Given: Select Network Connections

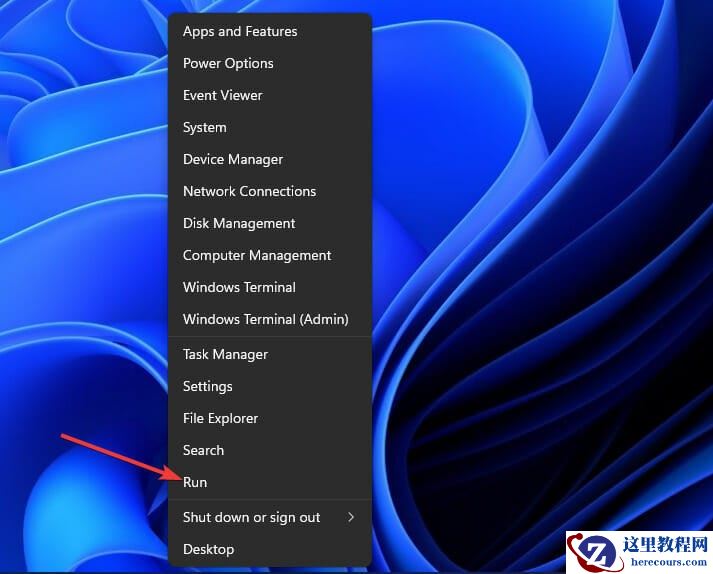Looking at the screenshot, I should point(270,191).
